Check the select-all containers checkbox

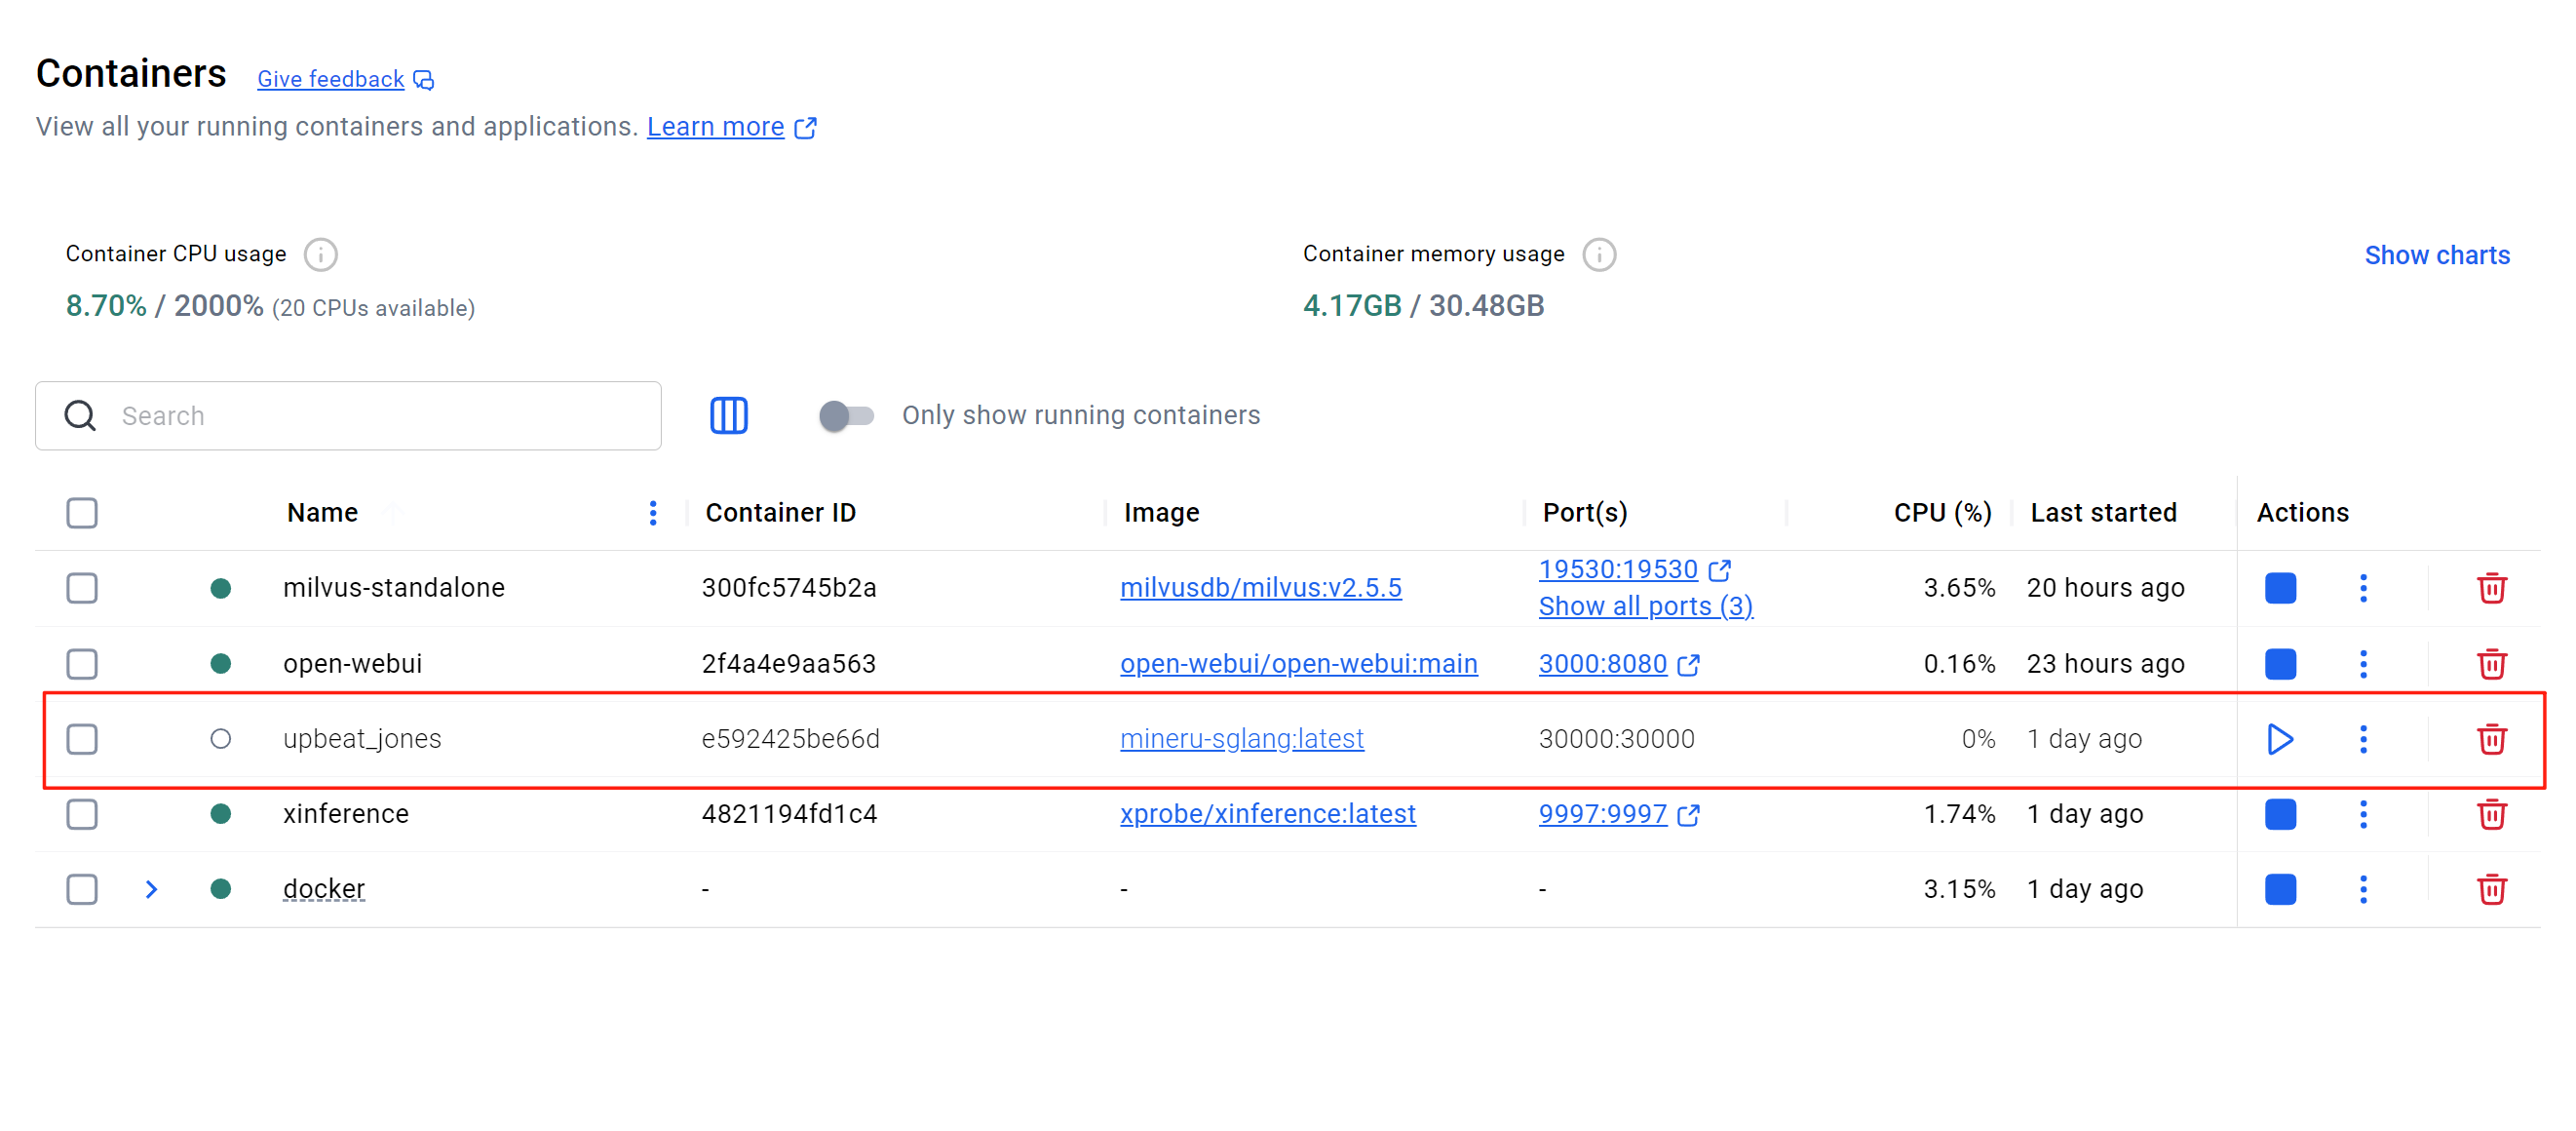[x=81, y=512]
